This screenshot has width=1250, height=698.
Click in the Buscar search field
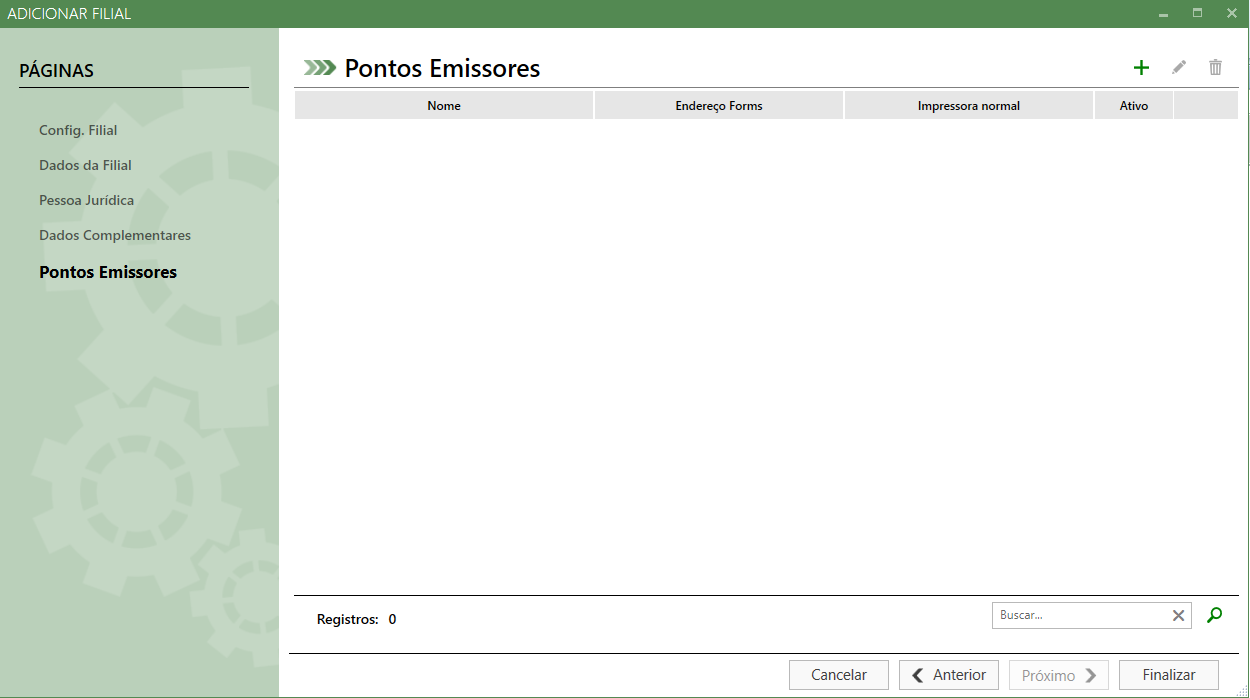click(1080, 616)
